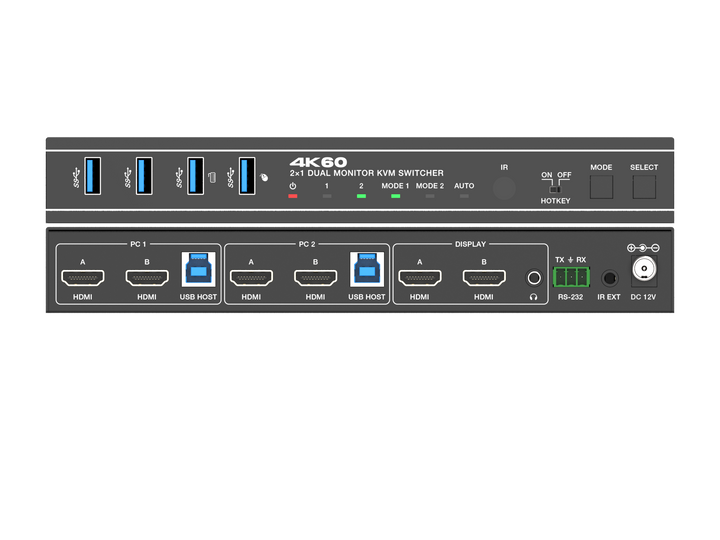Click DISPLAY HDMI B output port

tap(484, 278)
